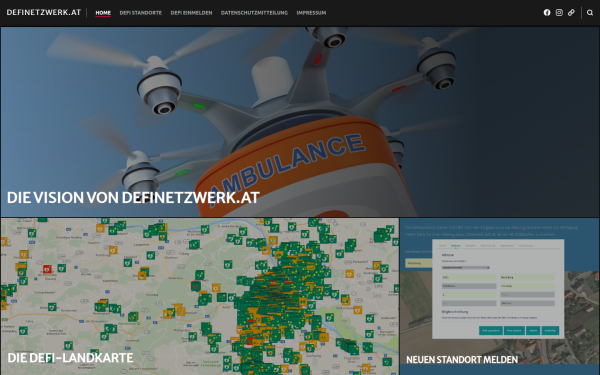Screen dimensions: 600x375
Task: Open the 'Neuen Standort melden' headline
Action: [x=462, y=360]
